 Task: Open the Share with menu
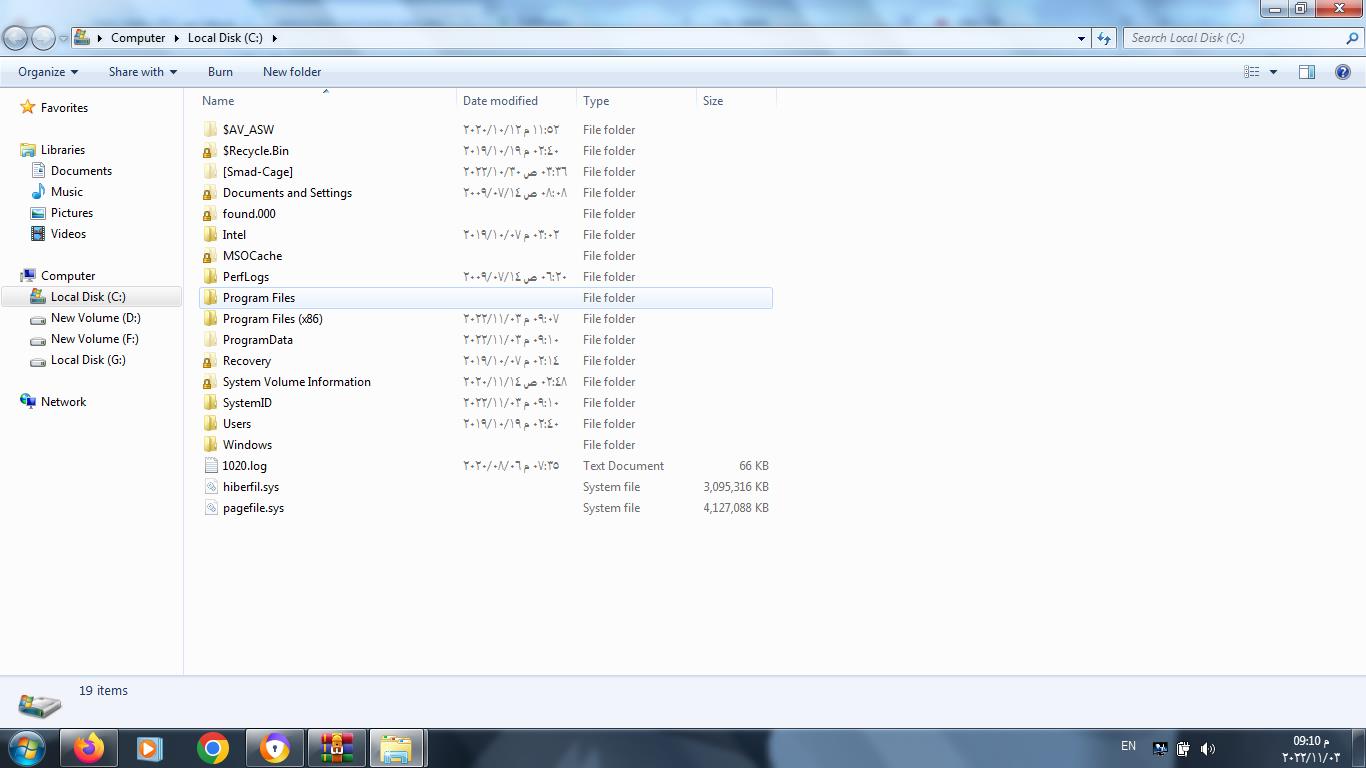click(x=142, y=72)
